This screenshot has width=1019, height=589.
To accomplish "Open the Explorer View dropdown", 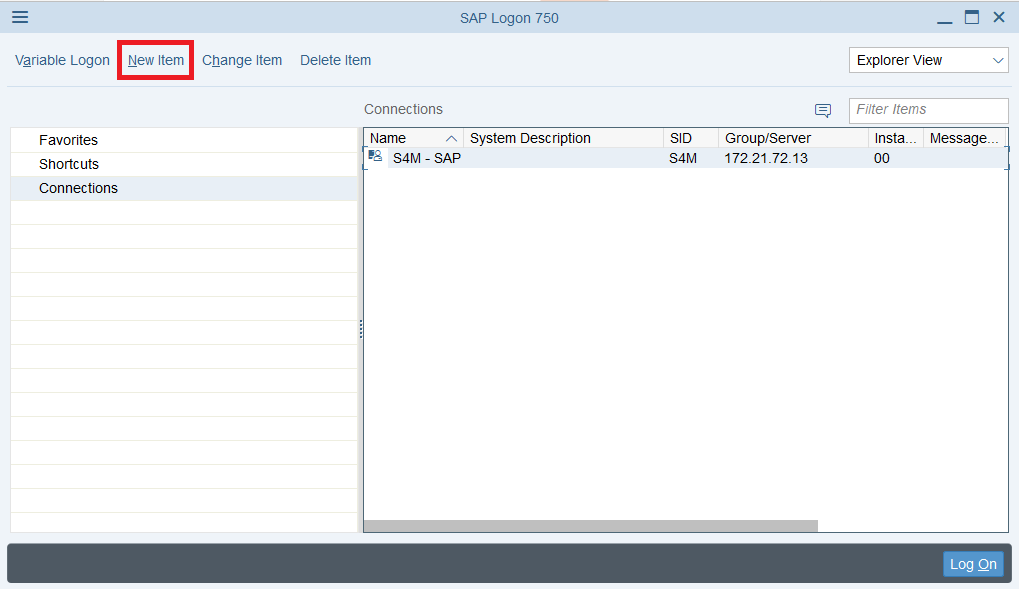I will (929, 60).
